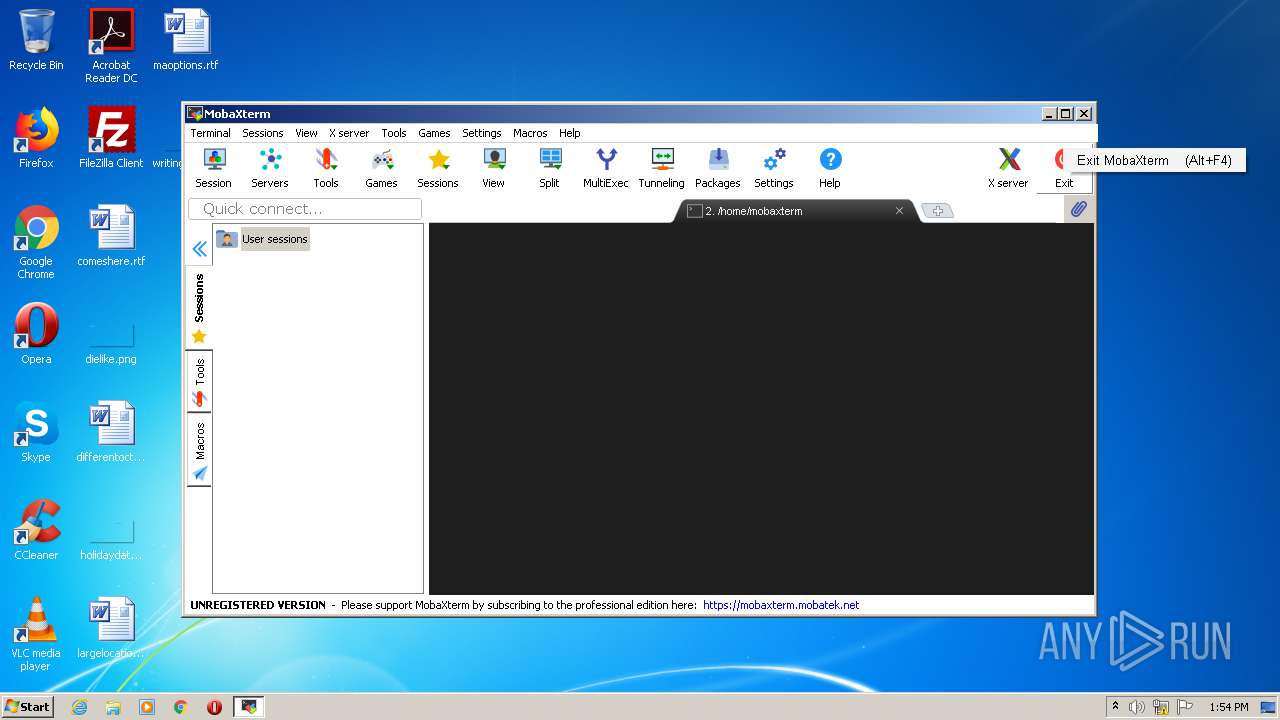Click the paperclip attach icon
Screen dimensions: 1280x720
[1078, 209]
